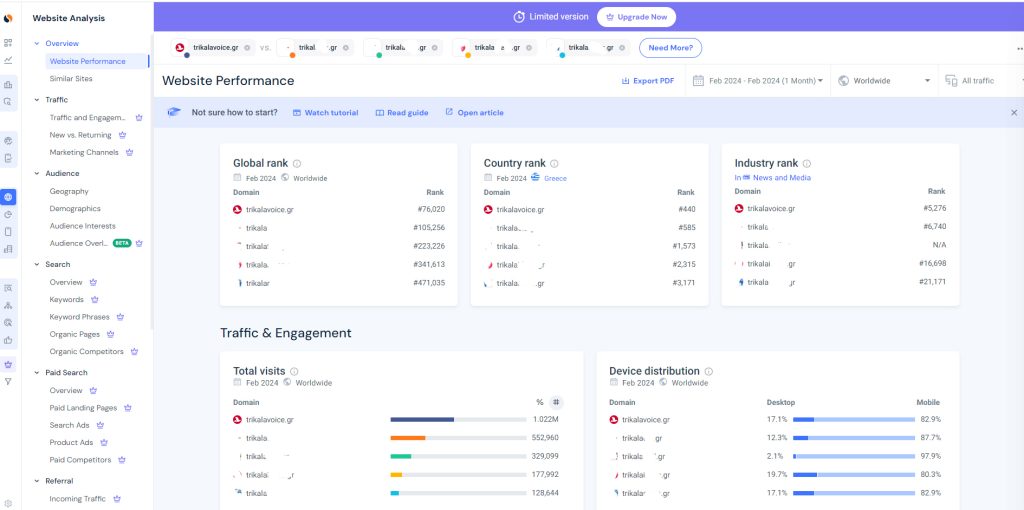Select Geography under Audience

(69, 191)
